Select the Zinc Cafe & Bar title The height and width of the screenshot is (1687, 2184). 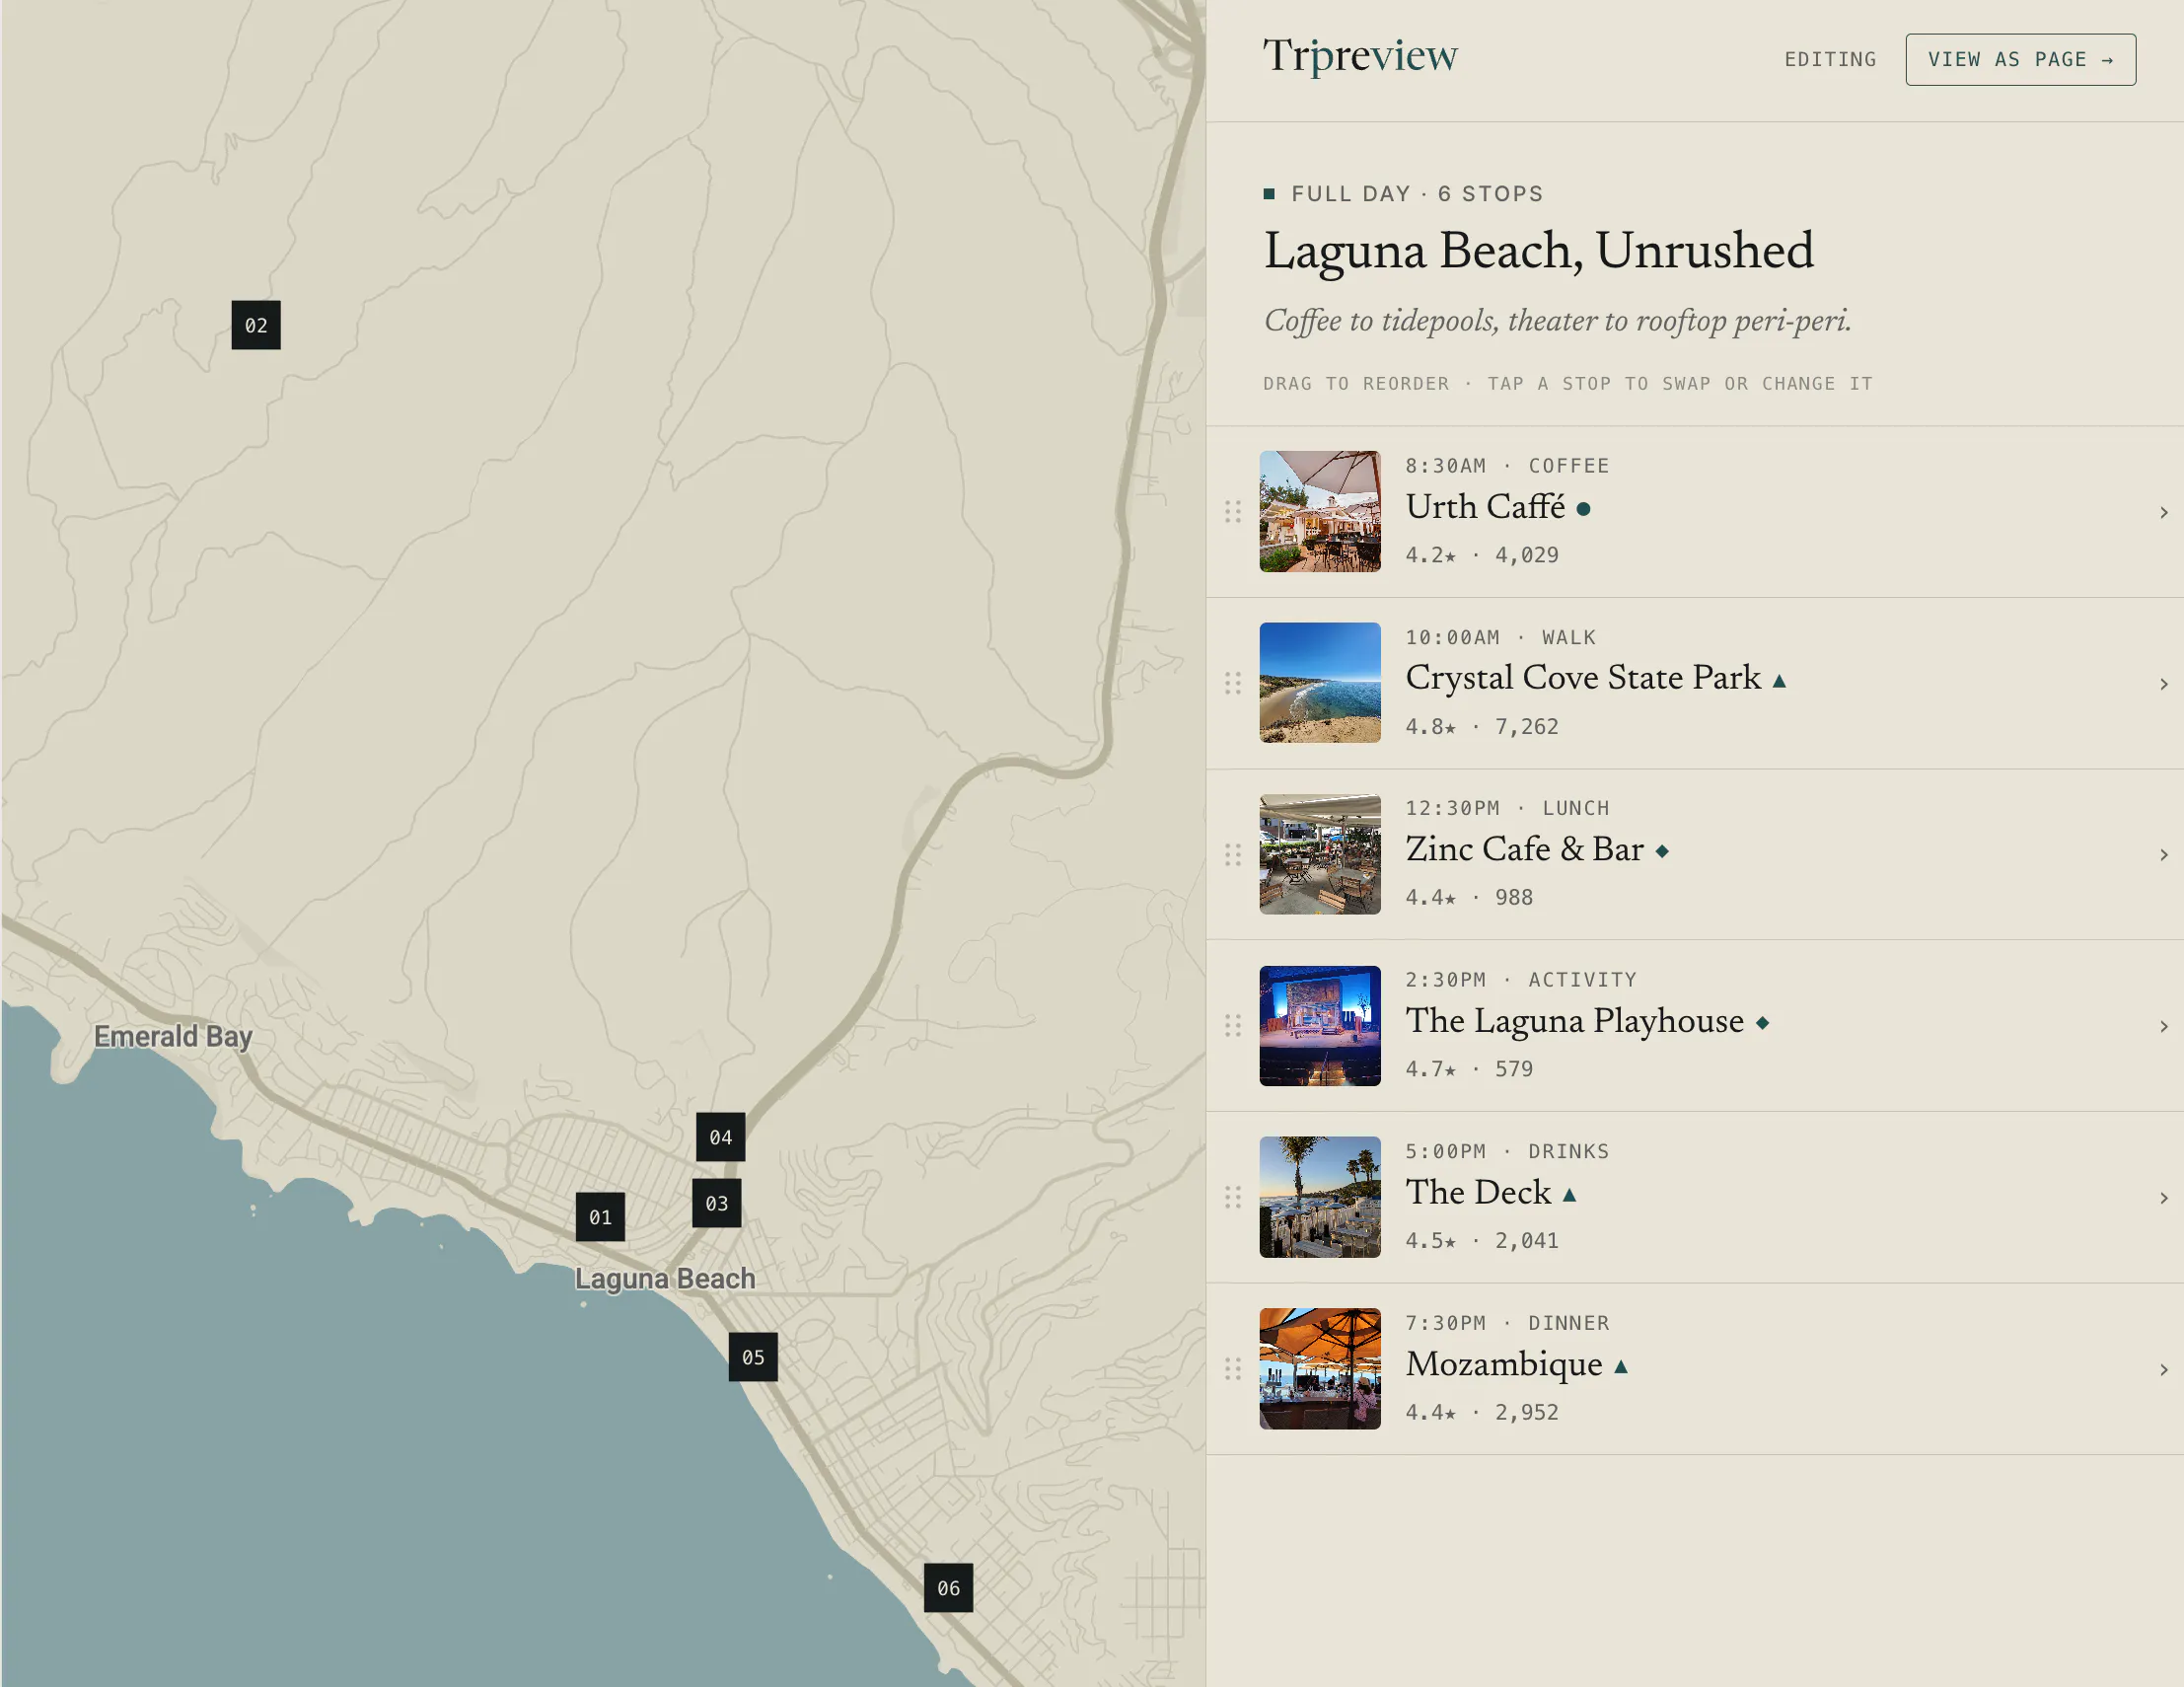pos(1524,850)
